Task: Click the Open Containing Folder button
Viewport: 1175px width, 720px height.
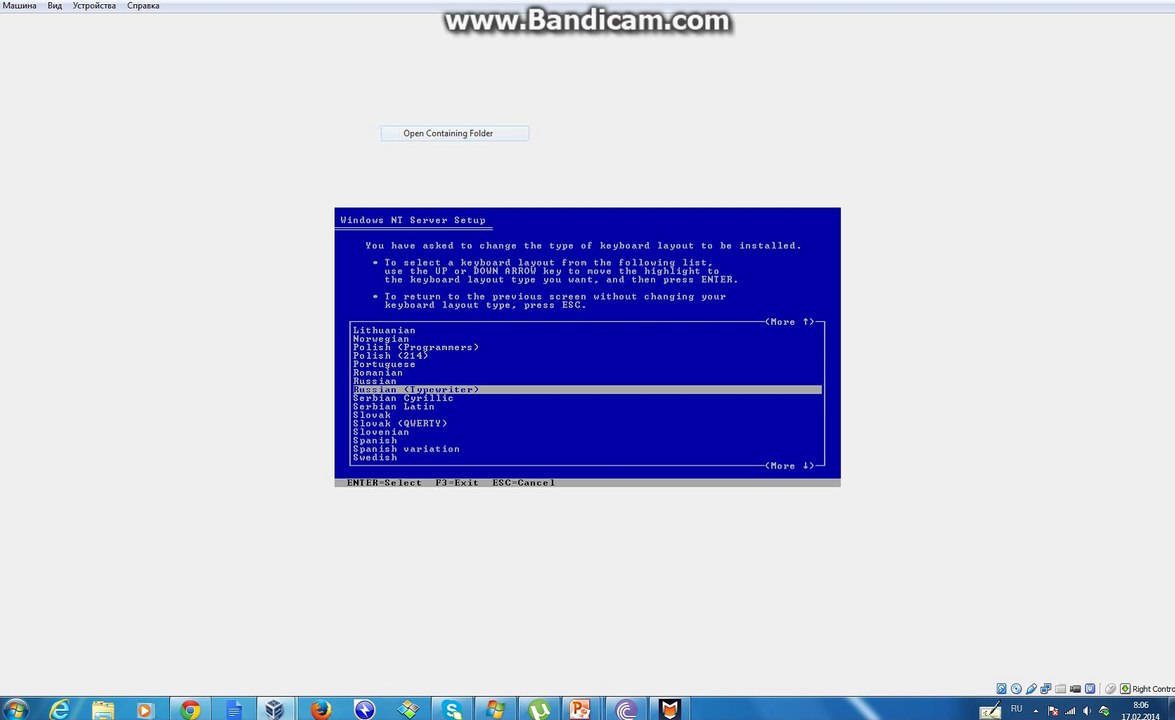Action: [x=455, y=133]
